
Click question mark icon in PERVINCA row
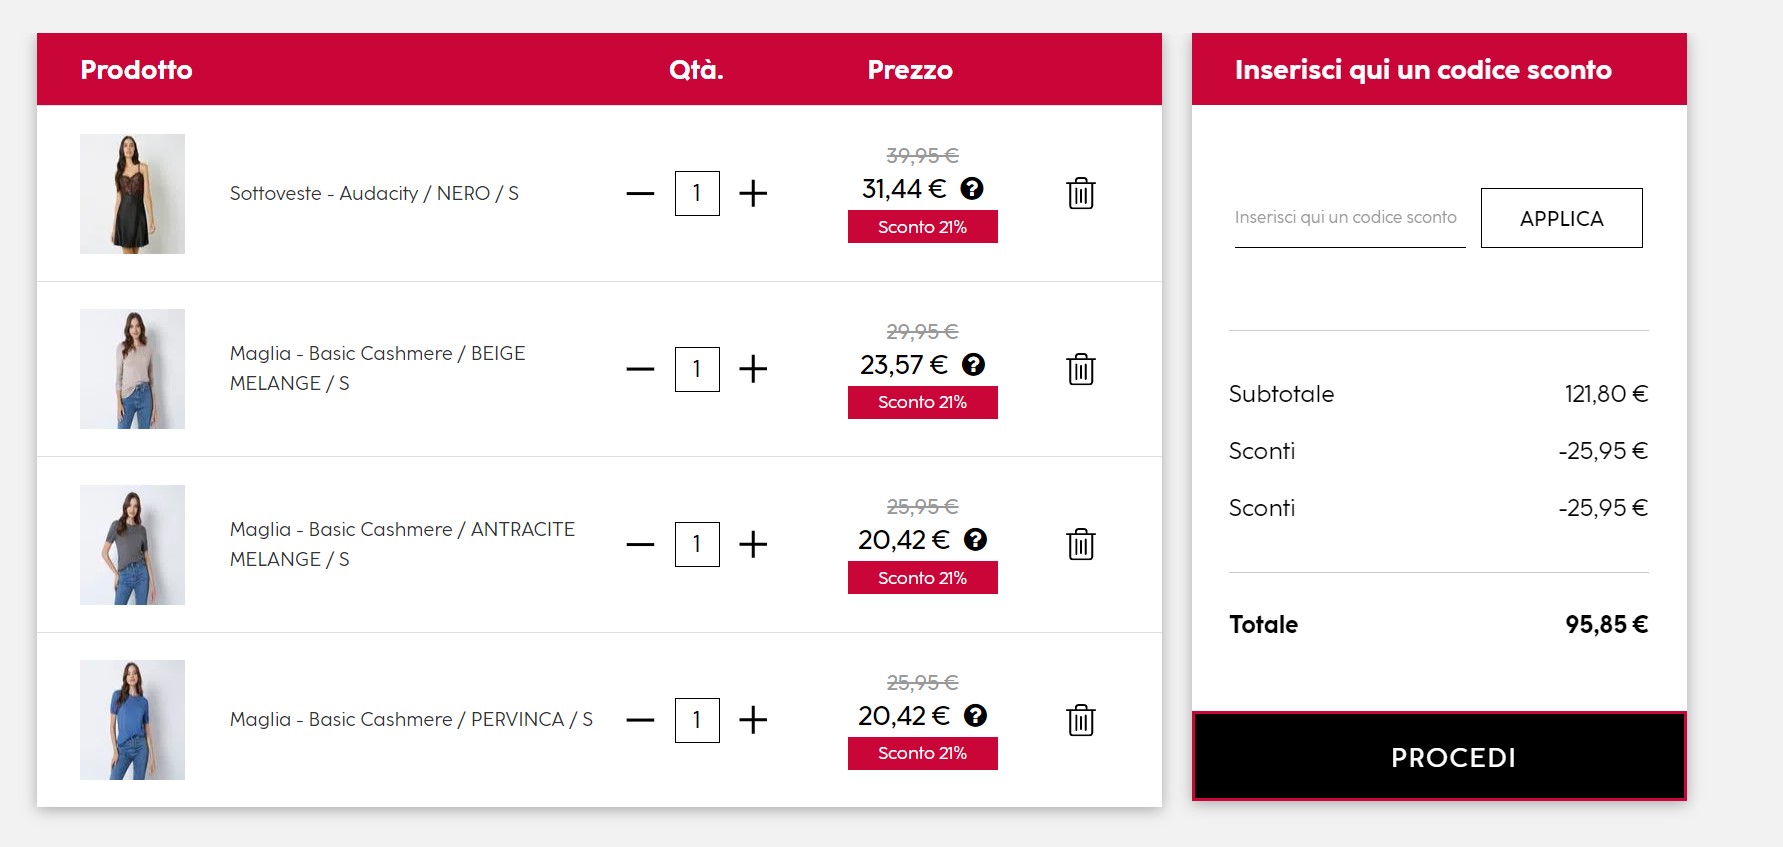[976, 715]
